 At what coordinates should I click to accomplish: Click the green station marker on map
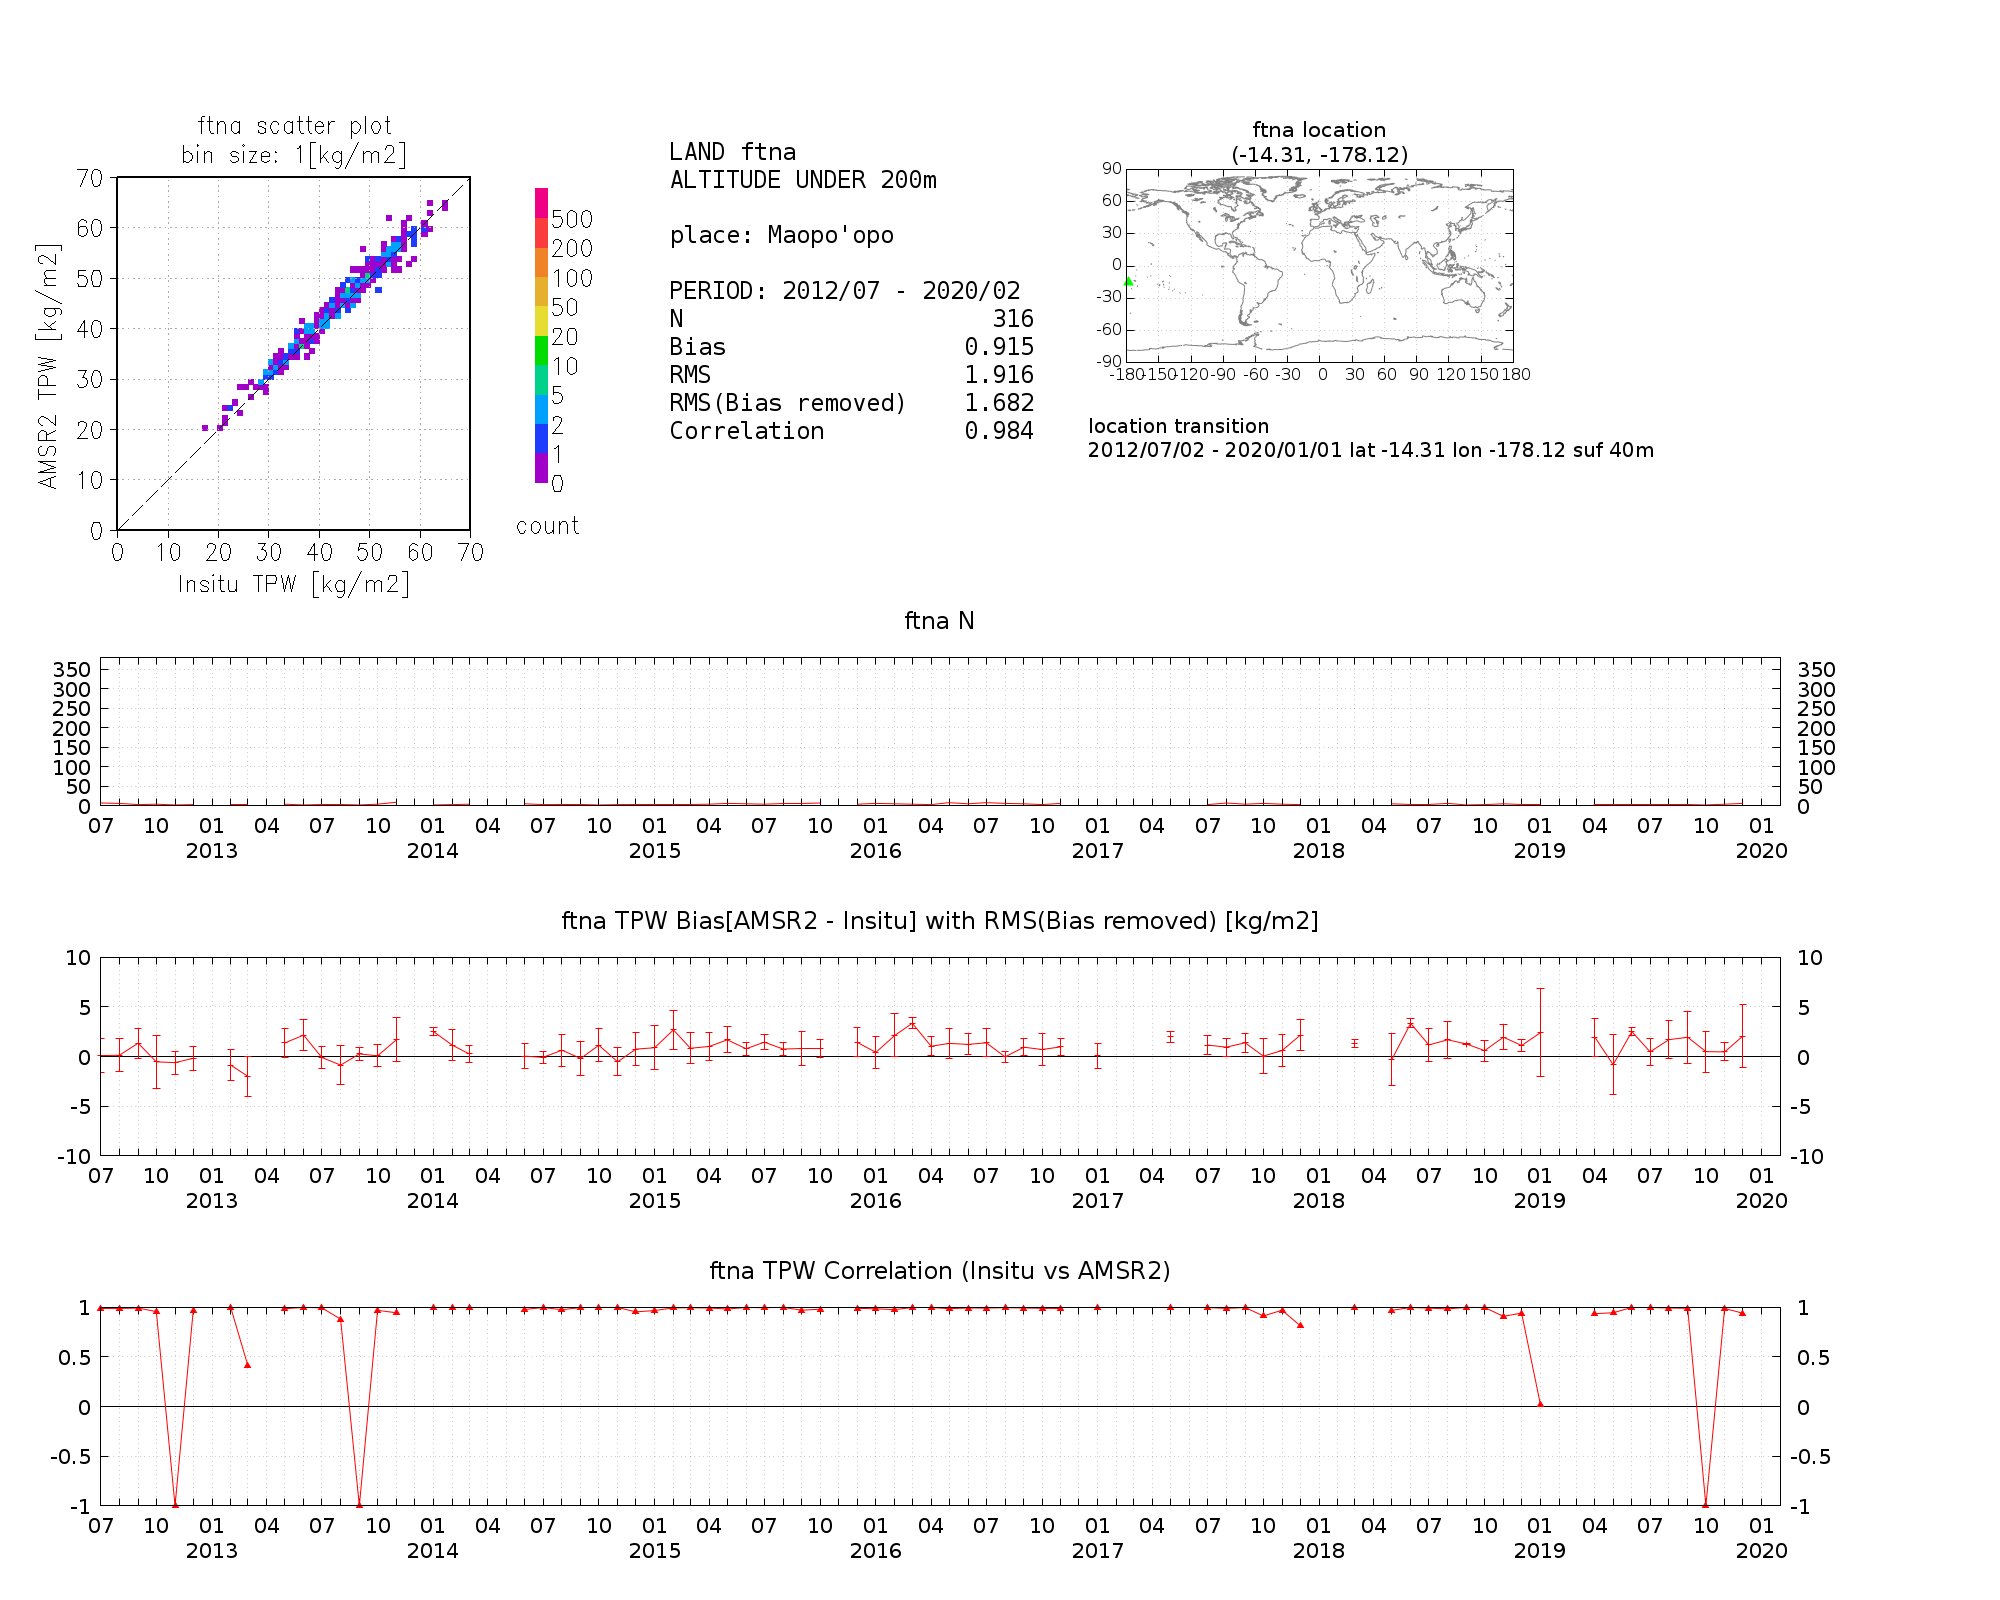point(1129,281)
